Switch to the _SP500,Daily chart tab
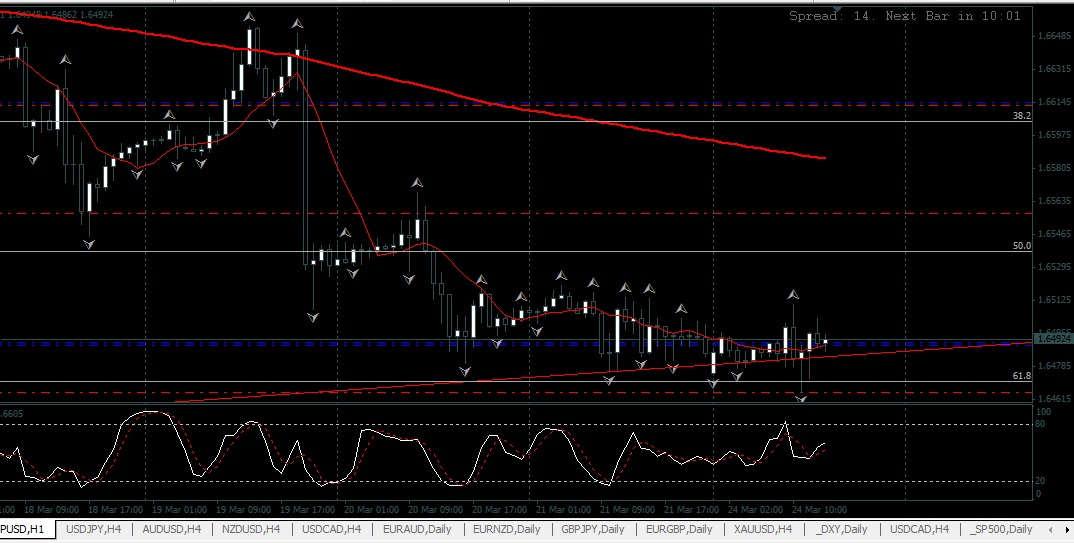The width and height of the screenshot is (1074, 543). (1001, 529)
